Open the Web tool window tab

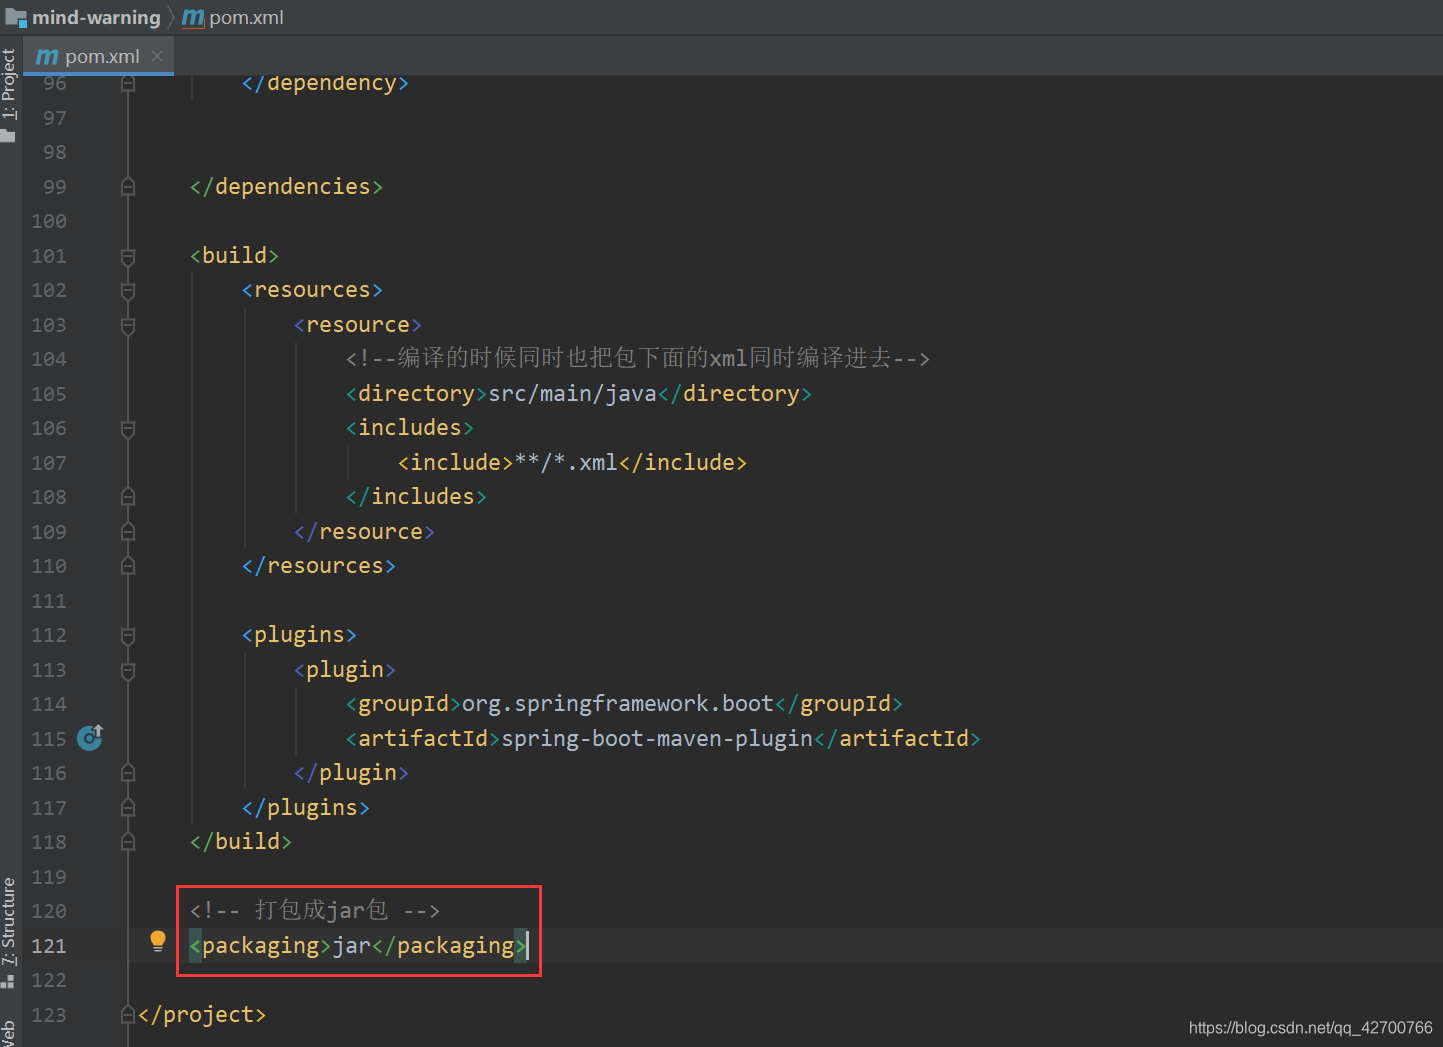[9, 1032]
